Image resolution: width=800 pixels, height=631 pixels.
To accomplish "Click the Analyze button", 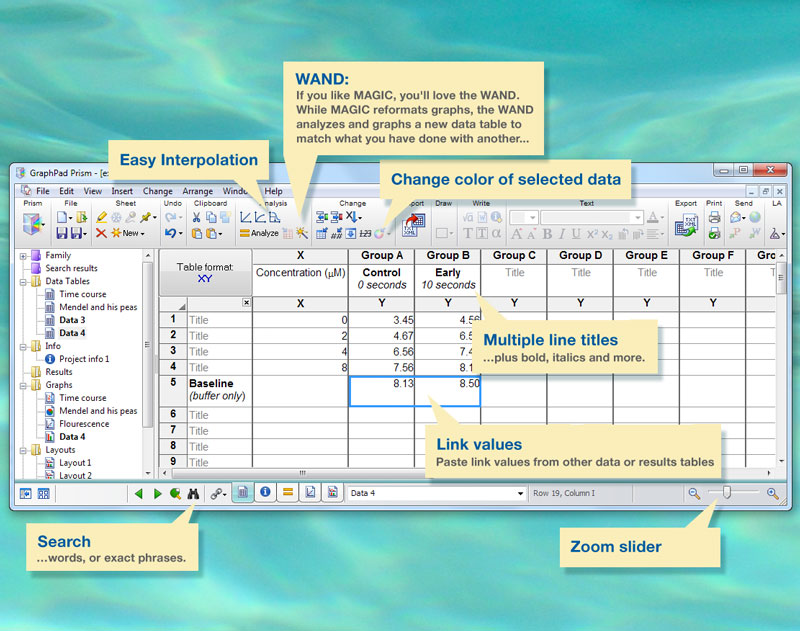I will (x=259, y=233).
